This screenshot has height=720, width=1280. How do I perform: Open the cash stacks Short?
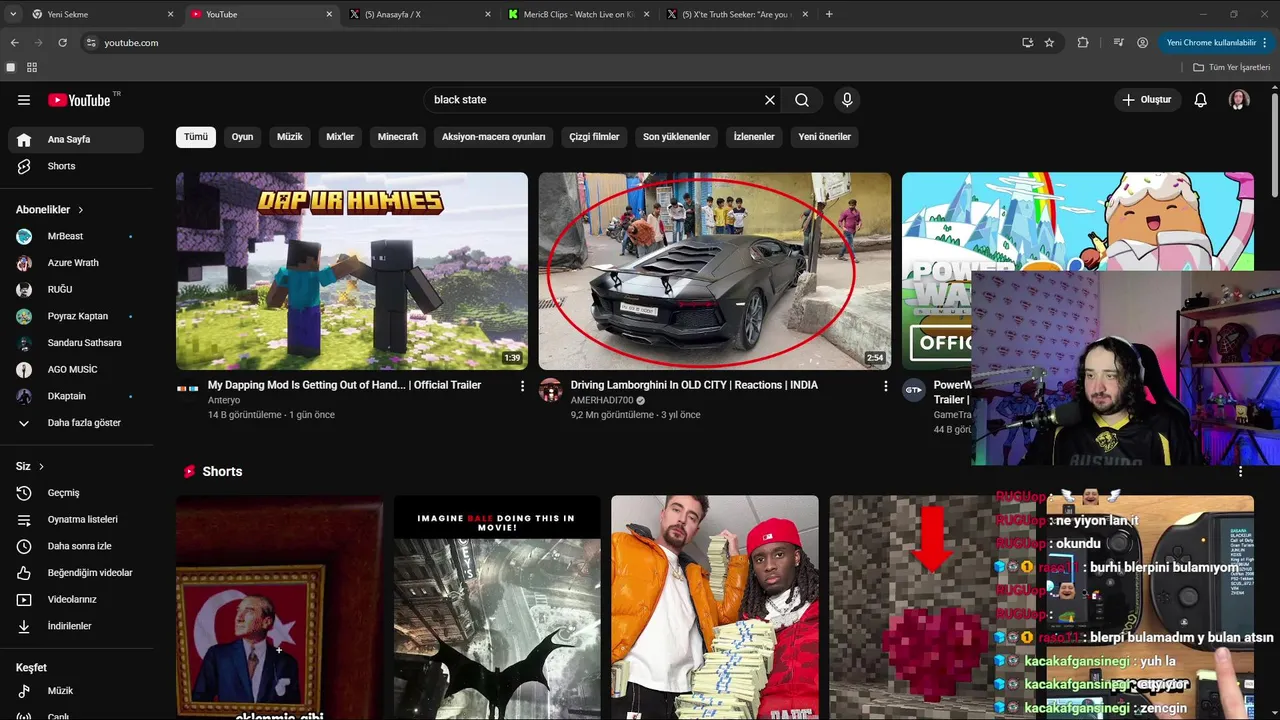pos(715,608)
